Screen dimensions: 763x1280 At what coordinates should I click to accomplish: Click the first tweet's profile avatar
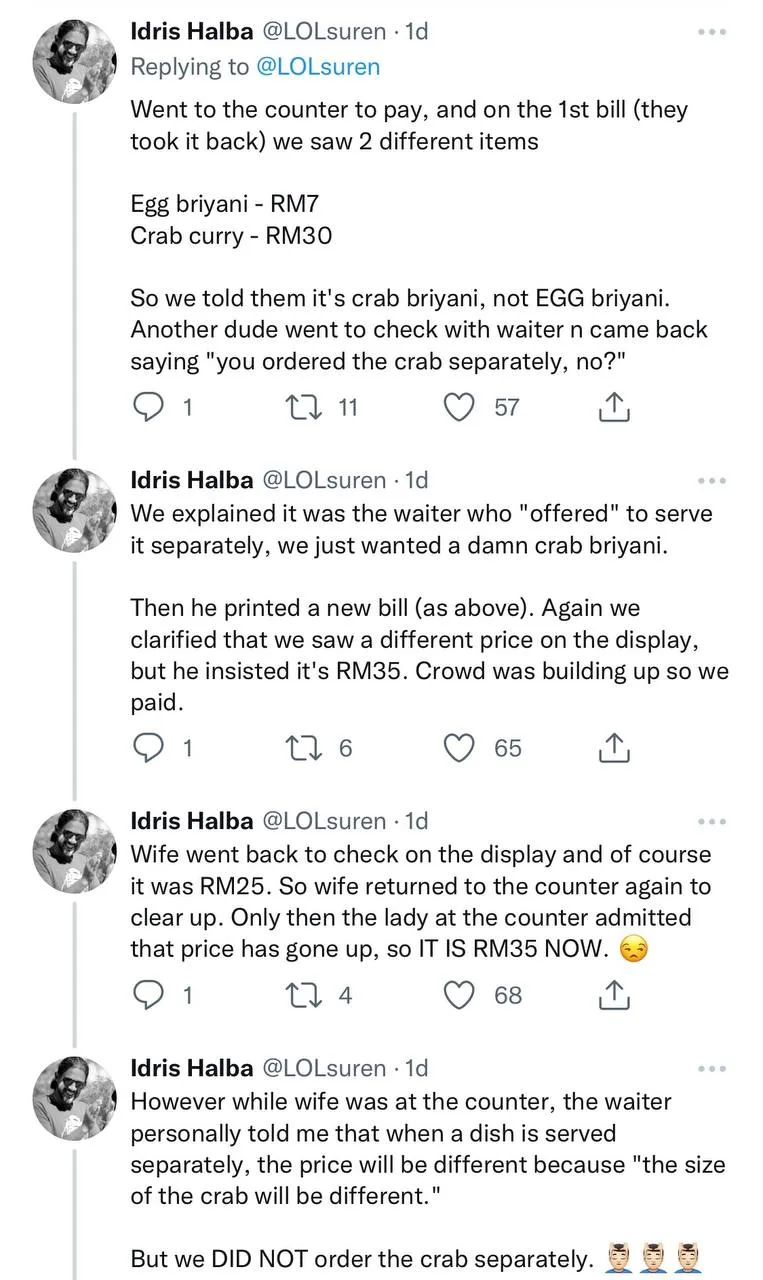(x=76, y=61)
